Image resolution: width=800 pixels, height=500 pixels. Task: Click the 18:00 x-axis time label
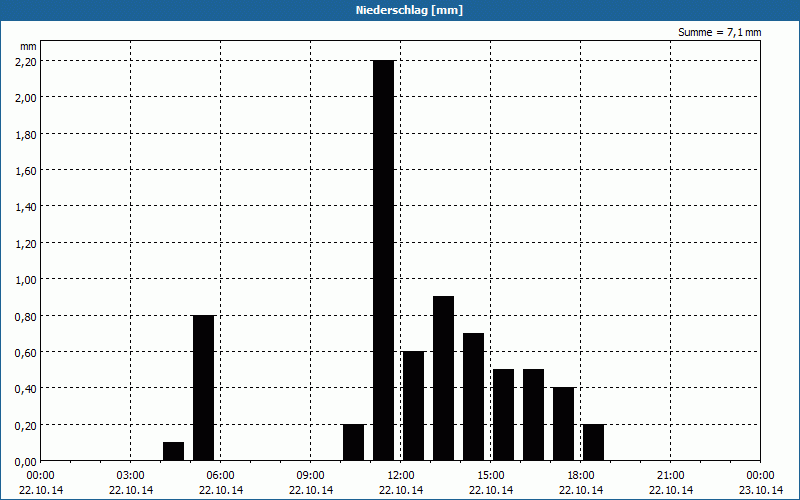click(581, 476)
